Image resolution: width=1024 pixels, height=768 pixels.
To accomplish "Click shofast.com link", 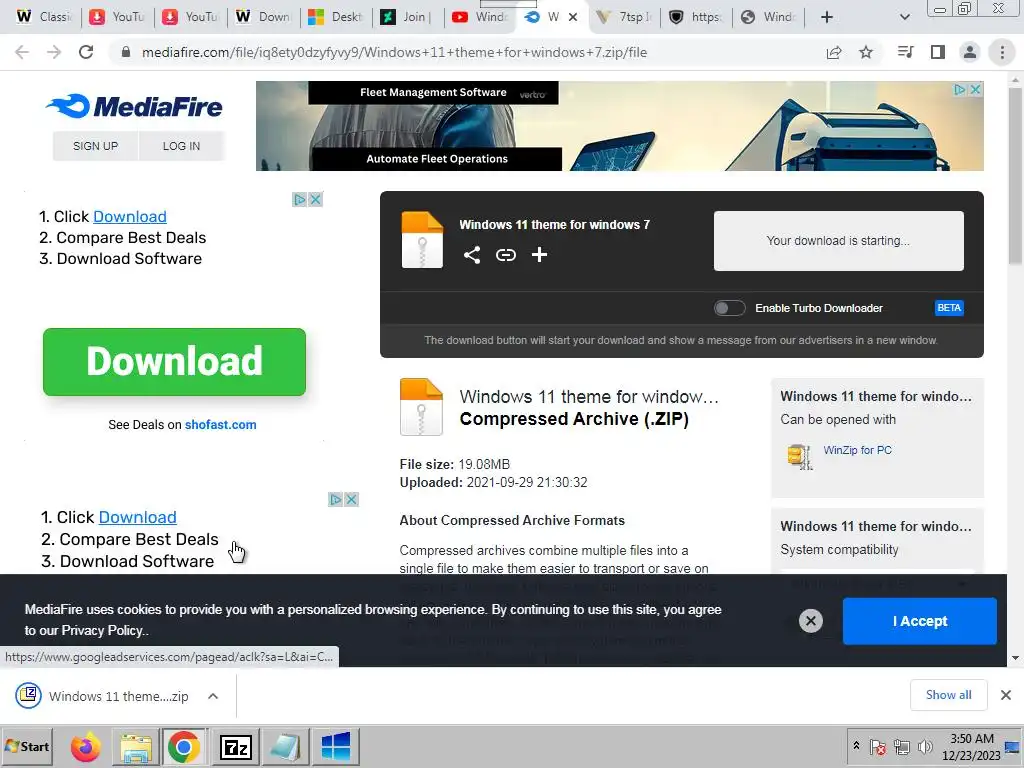I will (x=220, y=424).
